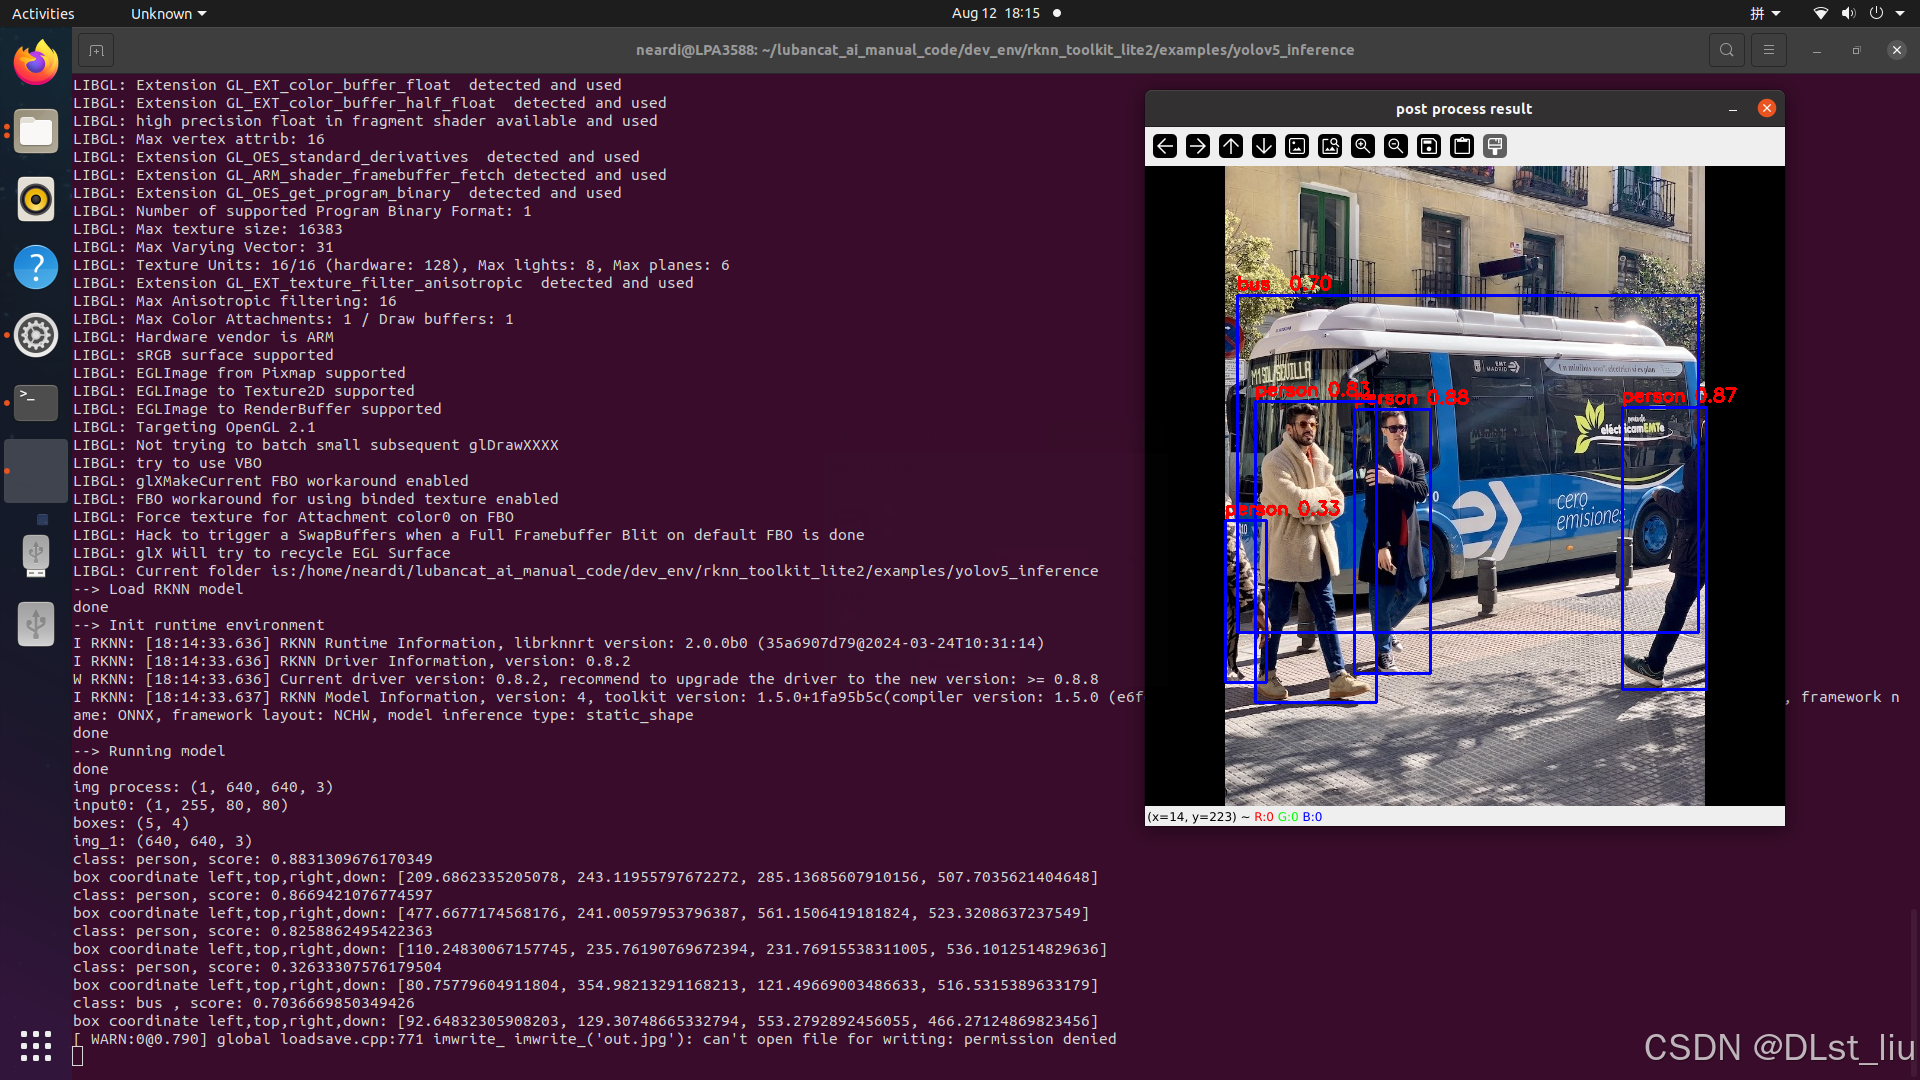Viewport: 1920px width, 1080px height.
Task: Click the pan right arrow in image viewer
Action: [1198, 147]
